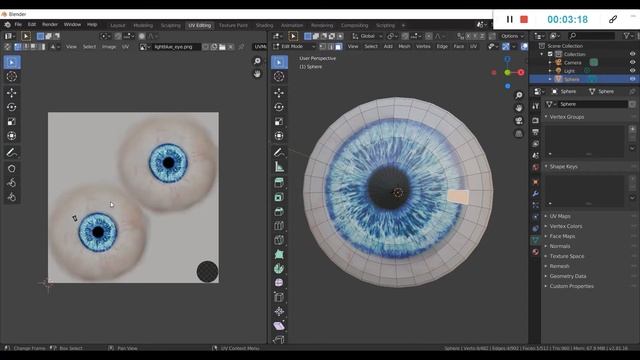Screen dimensions: 640x360
Task: Select the Measure tool in 3D viewport
Action: 279,167
